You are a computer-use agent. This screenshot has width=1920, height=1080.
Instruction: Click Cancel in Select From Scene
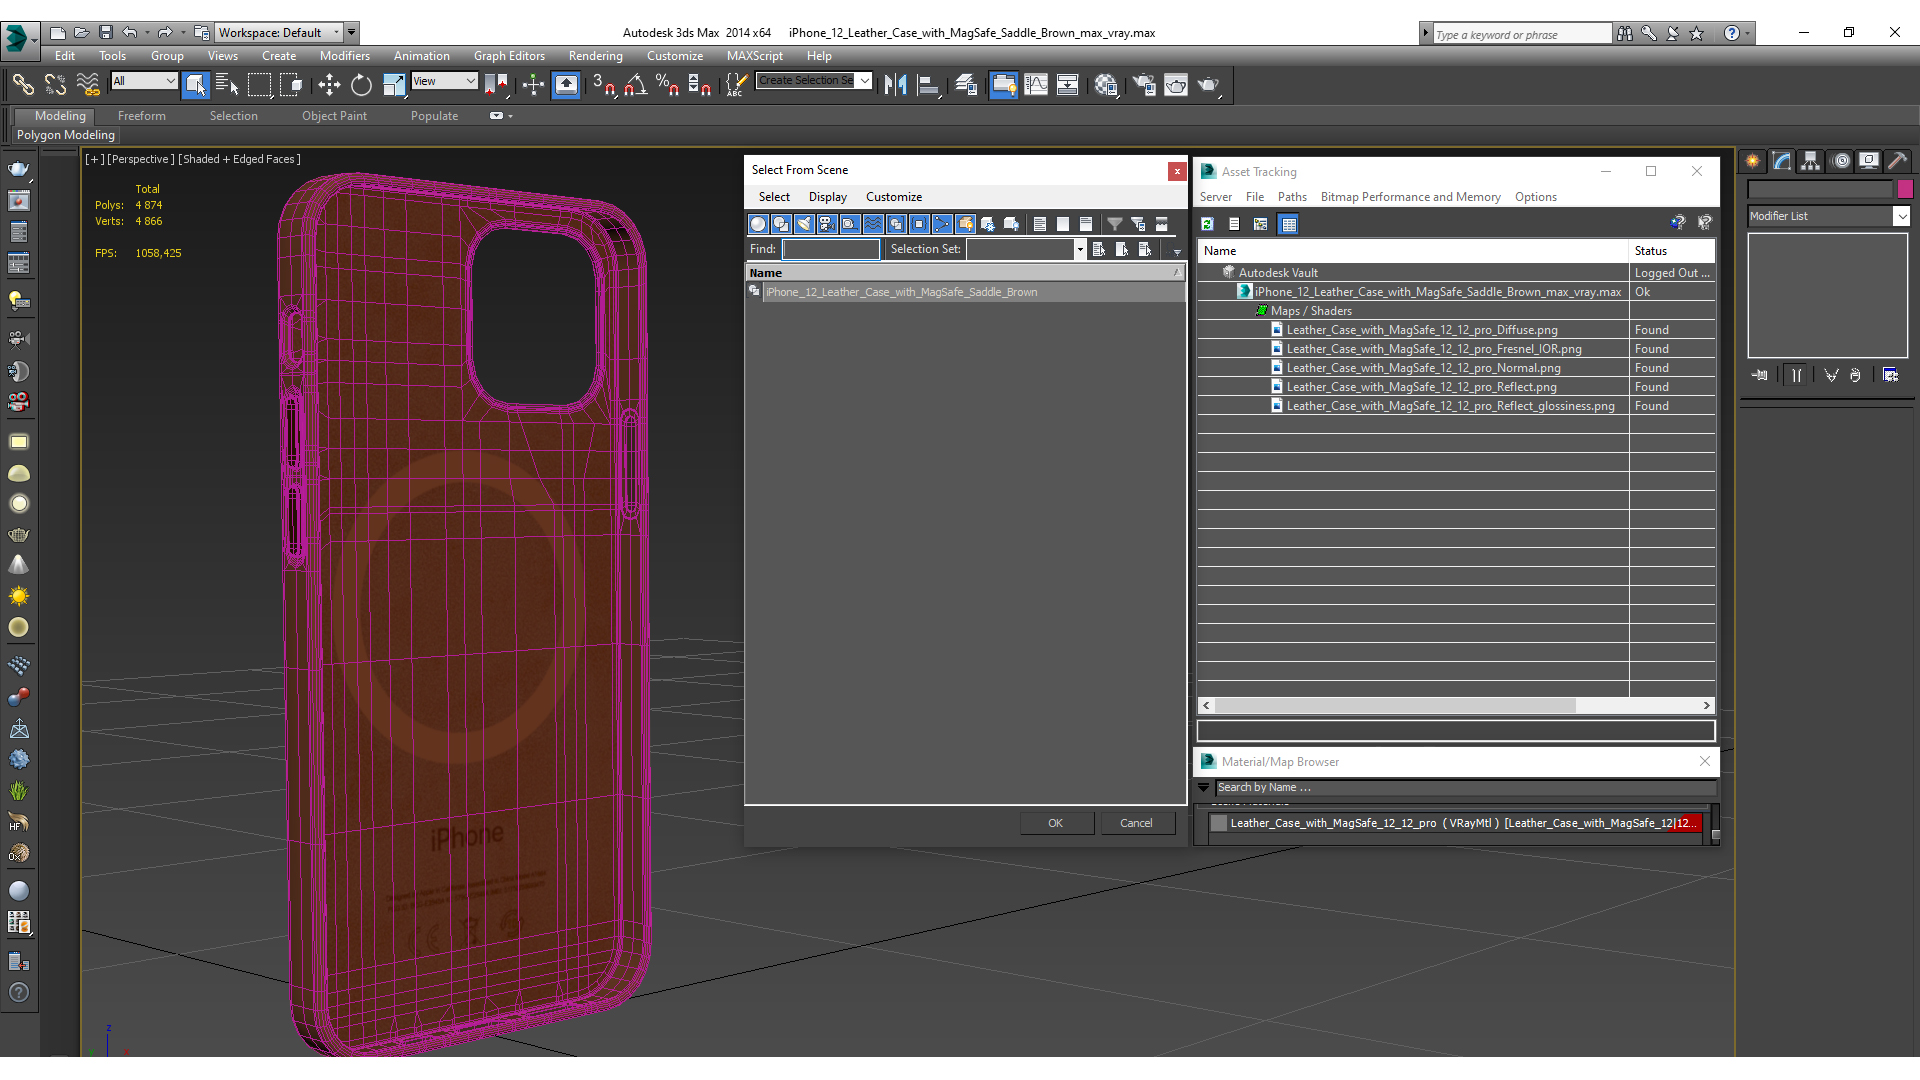[x=1136, y=823]
